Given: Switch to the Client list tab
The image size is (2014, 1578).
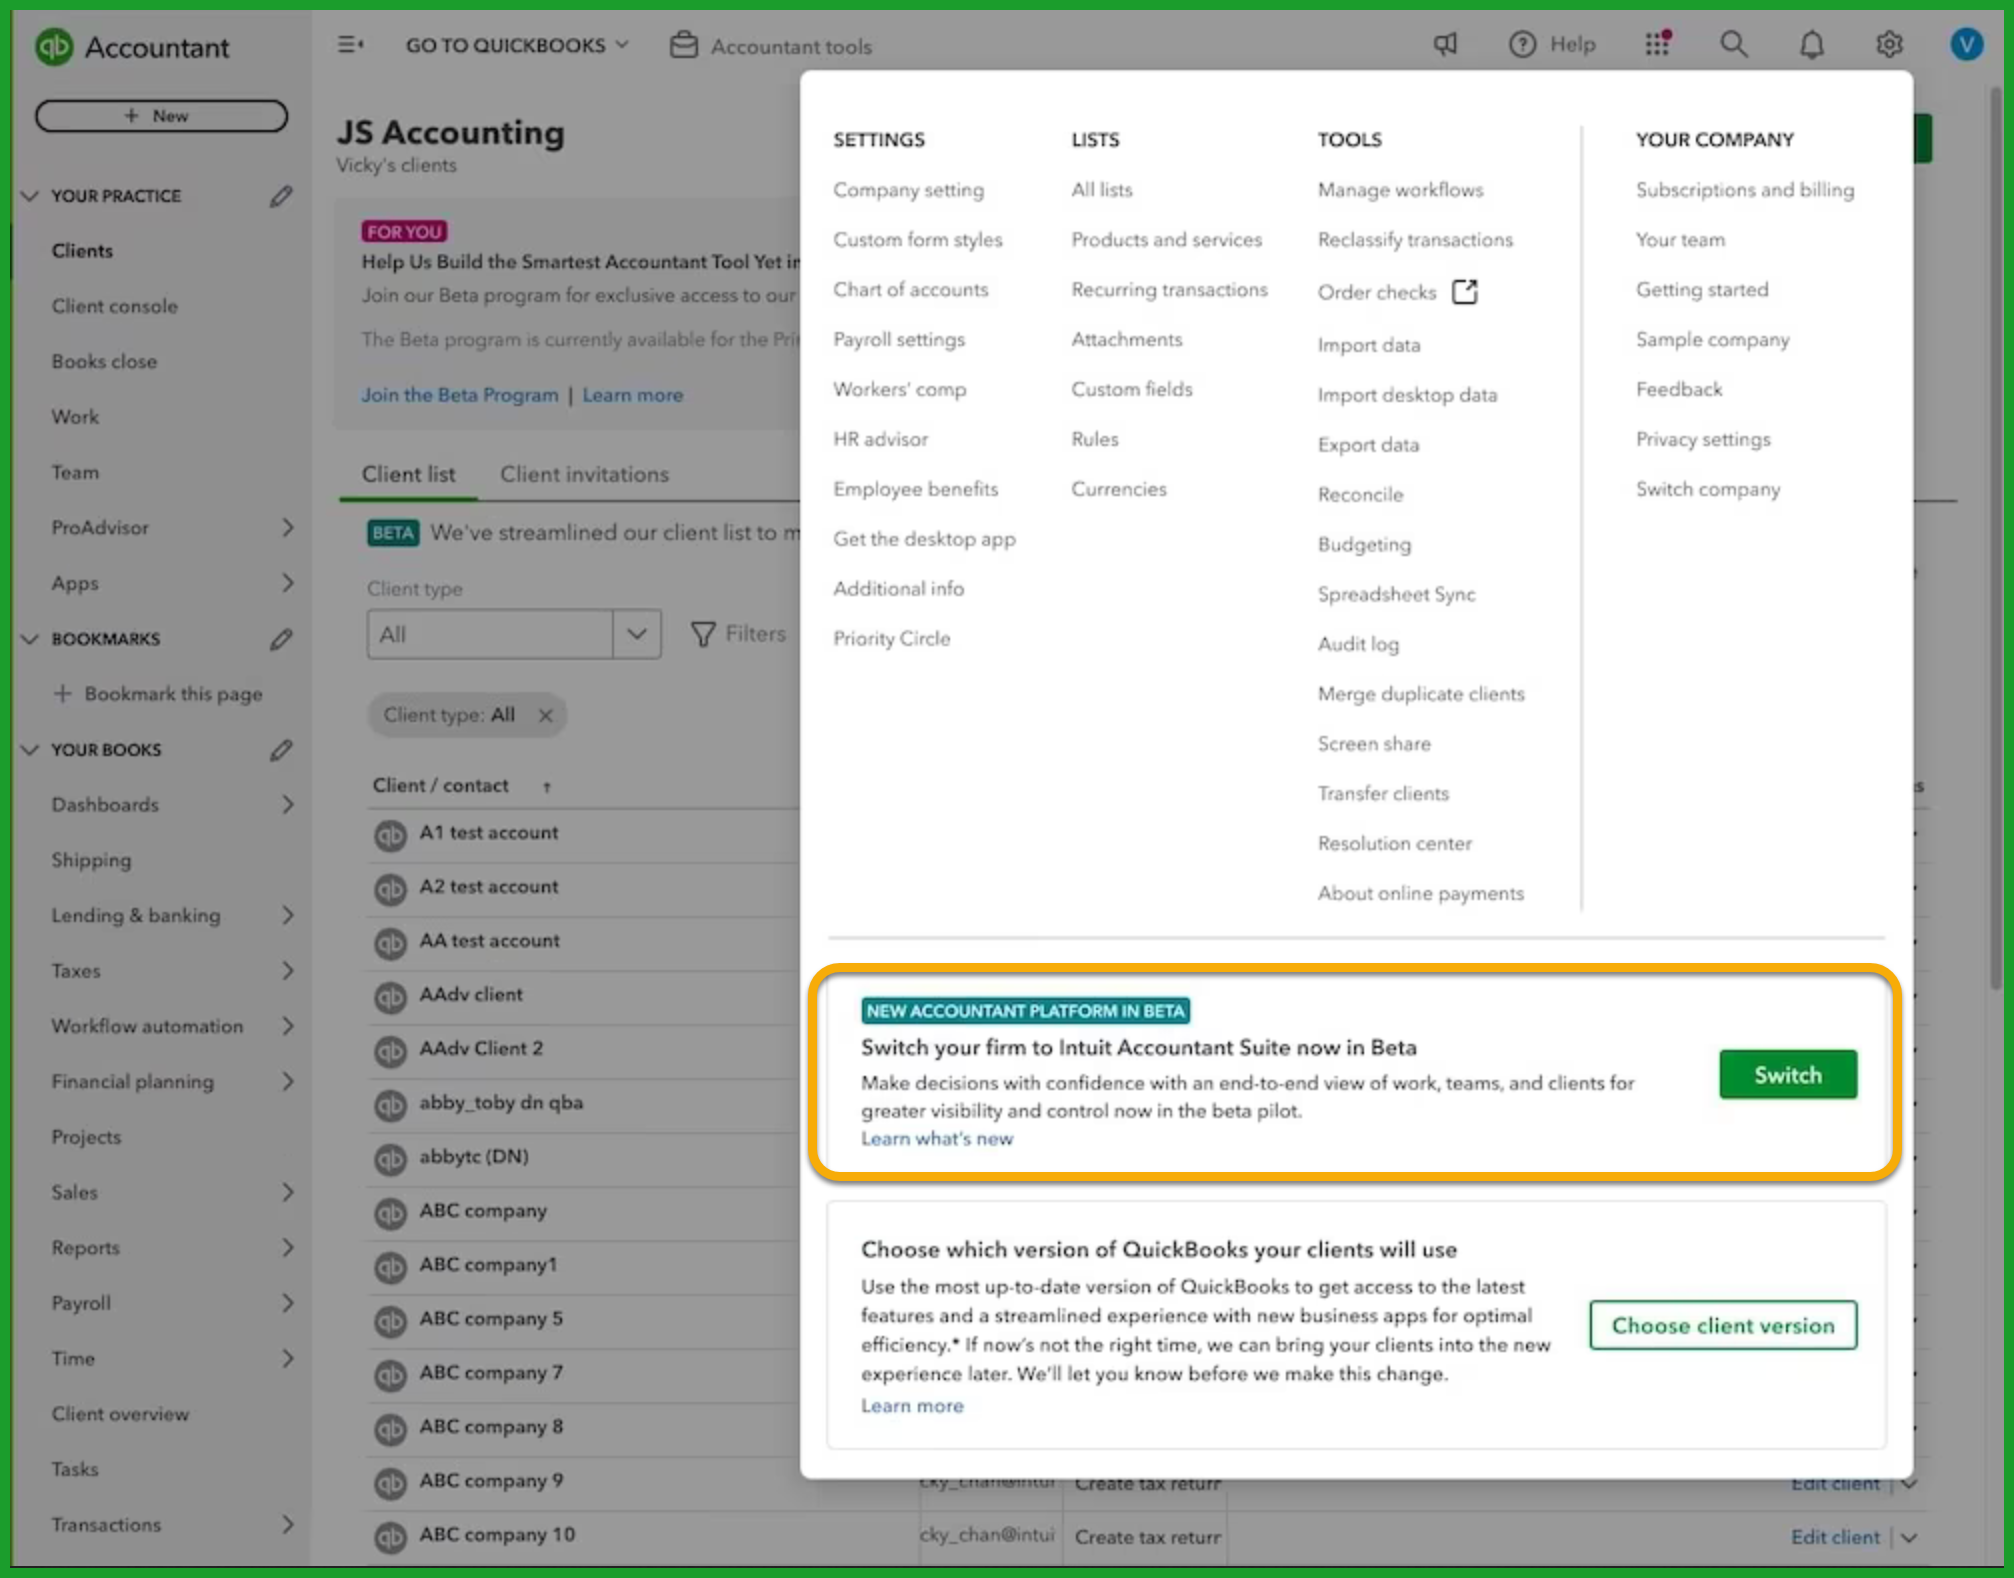Looking at the screenshot, I should point(408,474).
